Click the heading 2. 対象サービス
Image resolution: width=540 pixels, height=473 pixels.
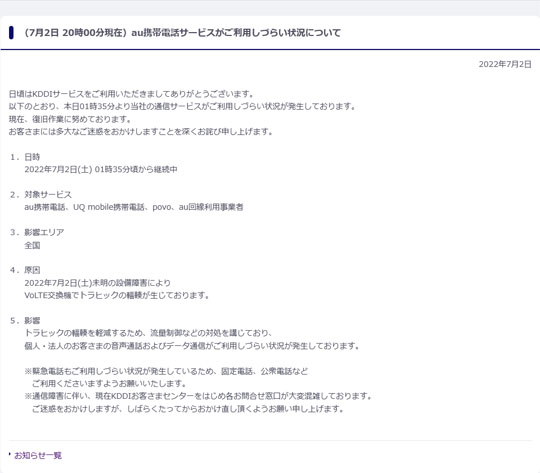[41, 195]
